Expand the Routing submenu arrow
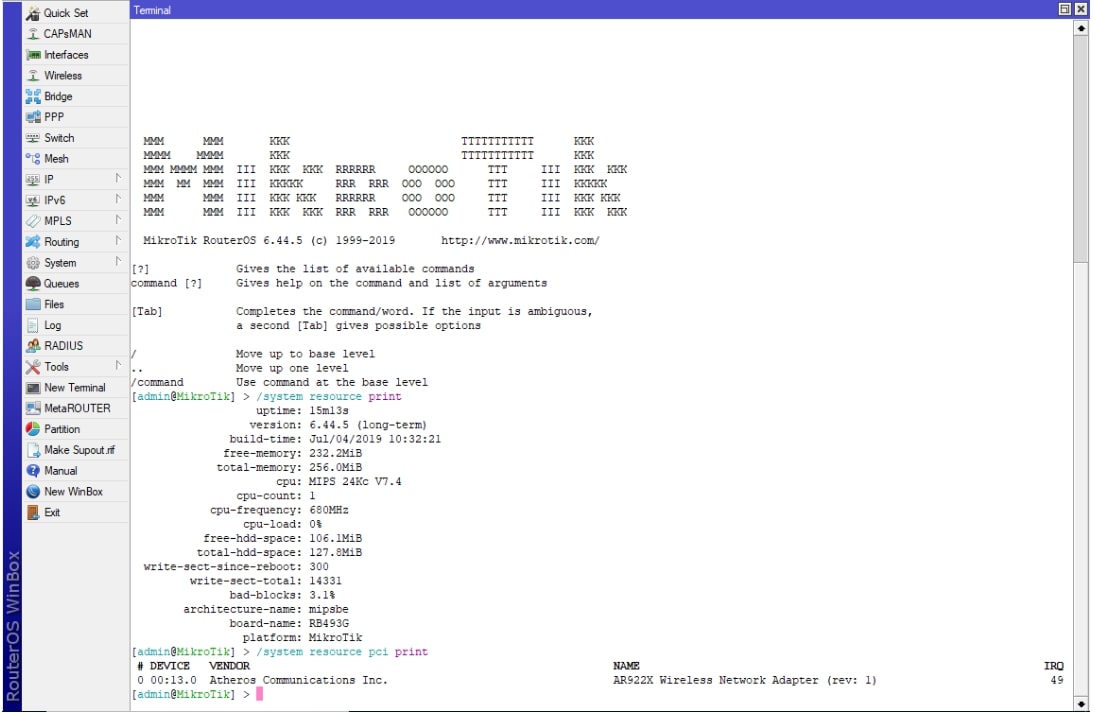Screen dimensions: 1095x713 point(118,241)
